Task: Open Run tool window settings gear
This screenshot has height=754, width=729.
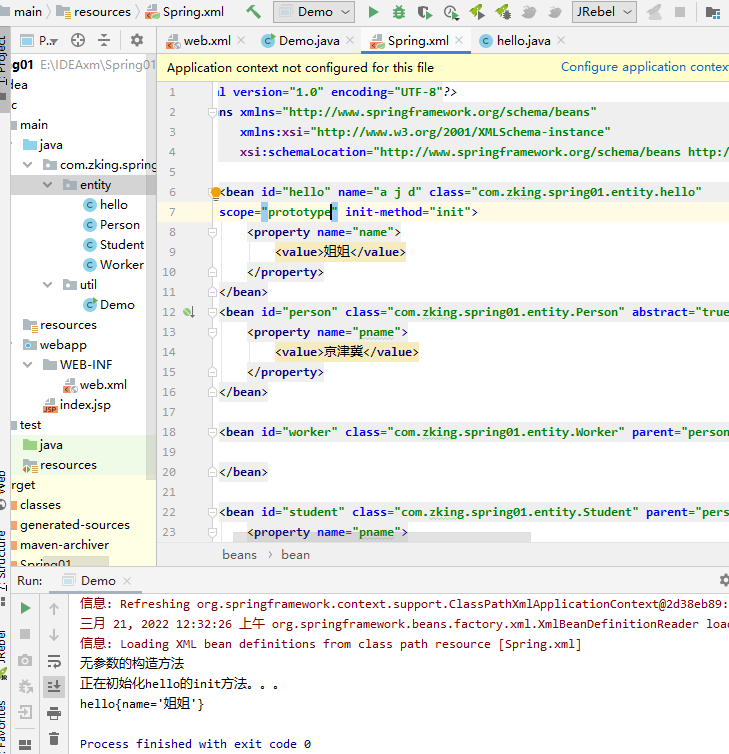Action: (724, 580)
